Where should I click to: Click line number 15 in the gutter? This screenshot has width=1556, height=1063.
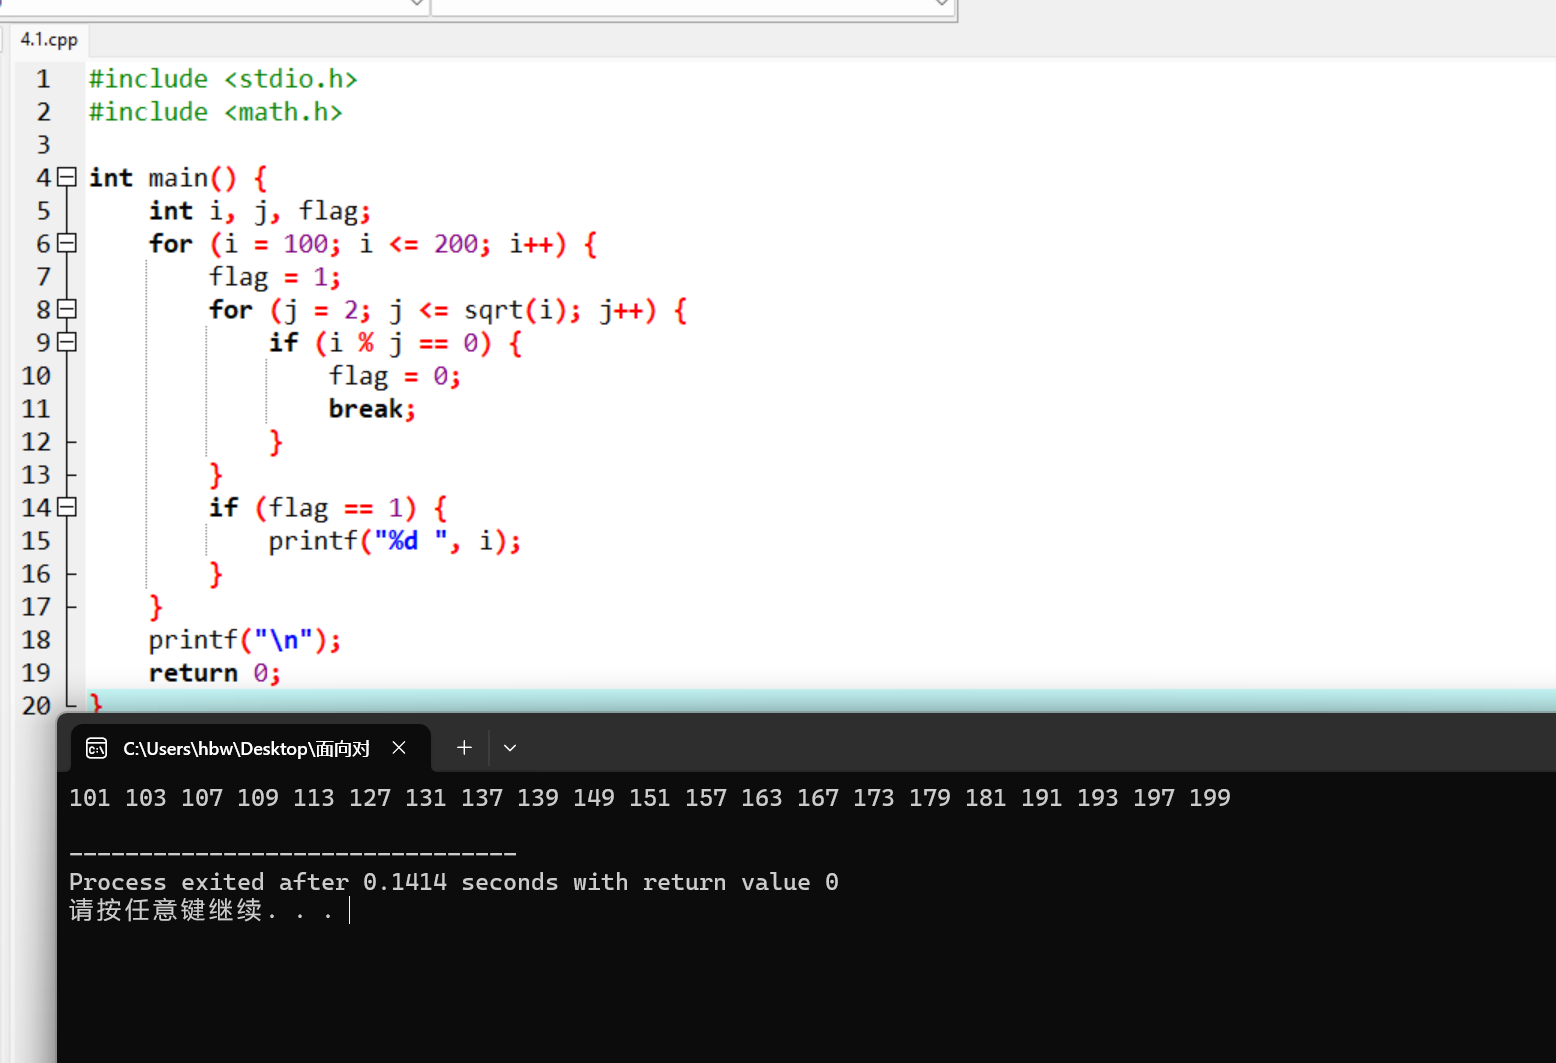[x=36, y=541]
